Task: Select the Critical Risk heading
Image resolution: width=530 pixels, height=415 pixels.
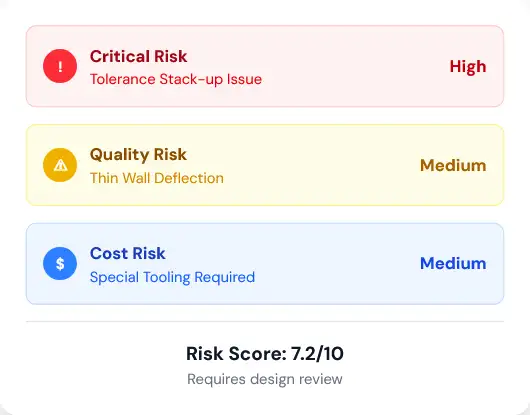Action: (138, 56)
